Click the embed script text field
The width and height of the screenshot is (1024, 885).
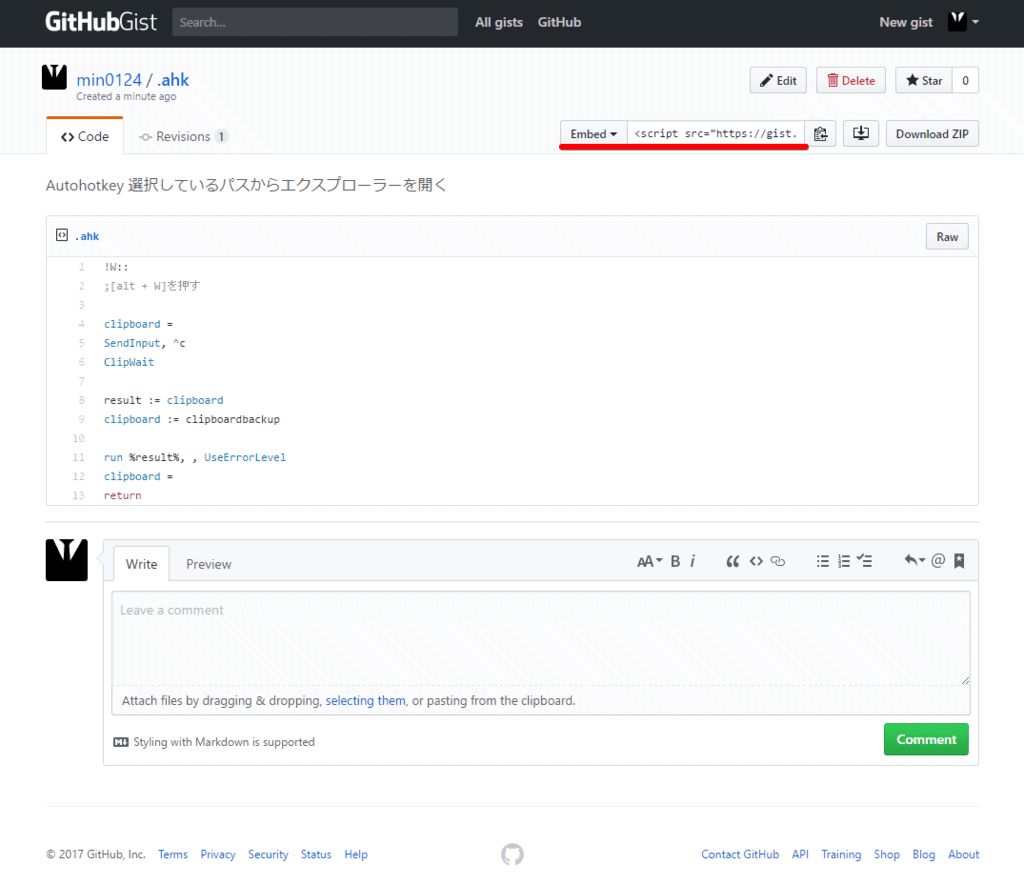(x=716, y=134)
